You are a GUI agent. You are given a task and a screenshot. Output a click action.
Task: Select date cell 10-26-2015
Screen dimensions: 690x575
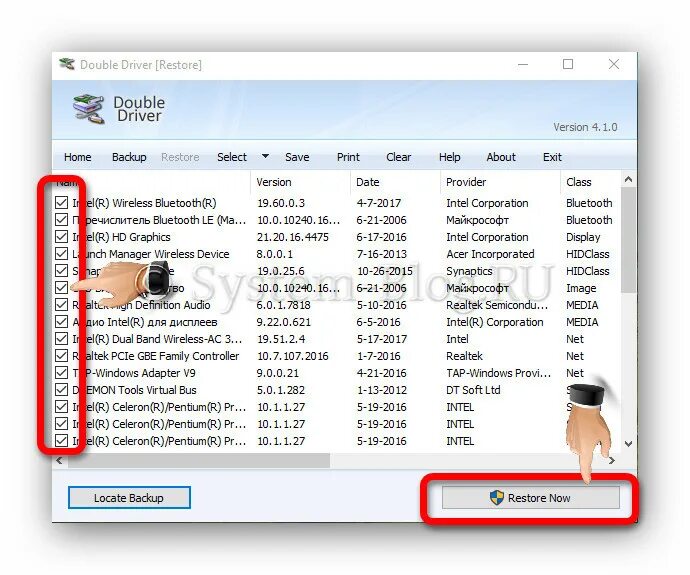pyautogui.click(x=385, y=271)
